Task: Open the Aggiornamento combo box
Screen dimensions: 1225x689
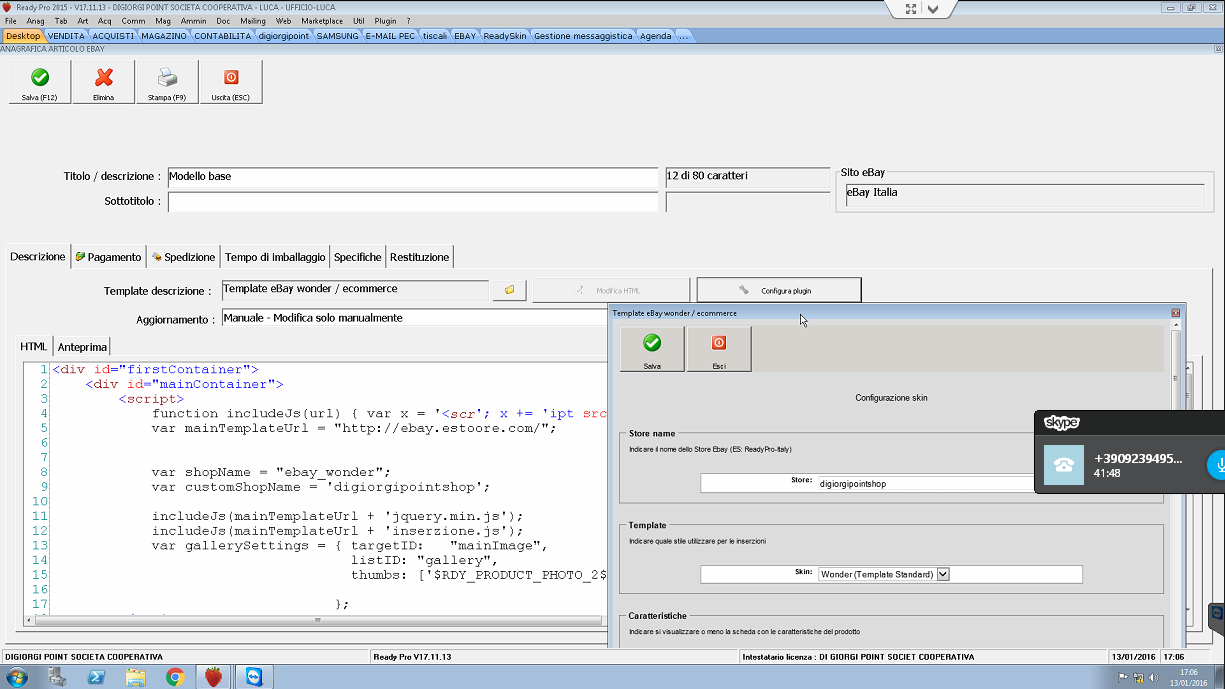Action: [410, 318]
